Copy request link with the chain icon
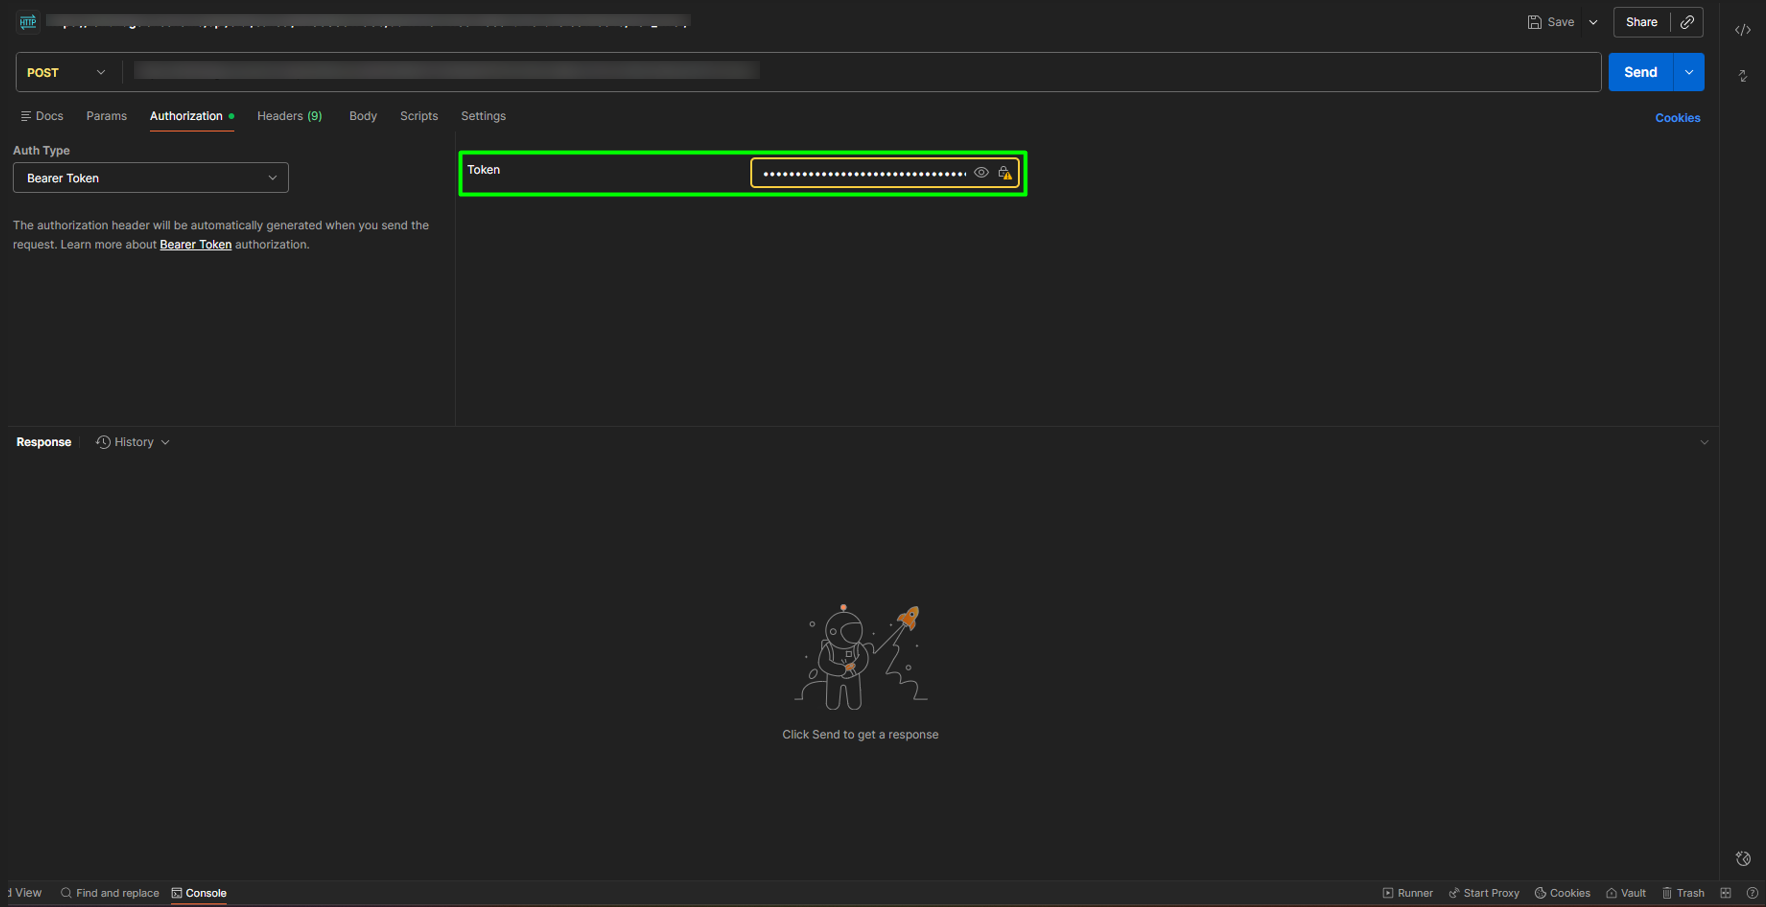Viewport: 1766px width, 907px height. (1687, 22)
